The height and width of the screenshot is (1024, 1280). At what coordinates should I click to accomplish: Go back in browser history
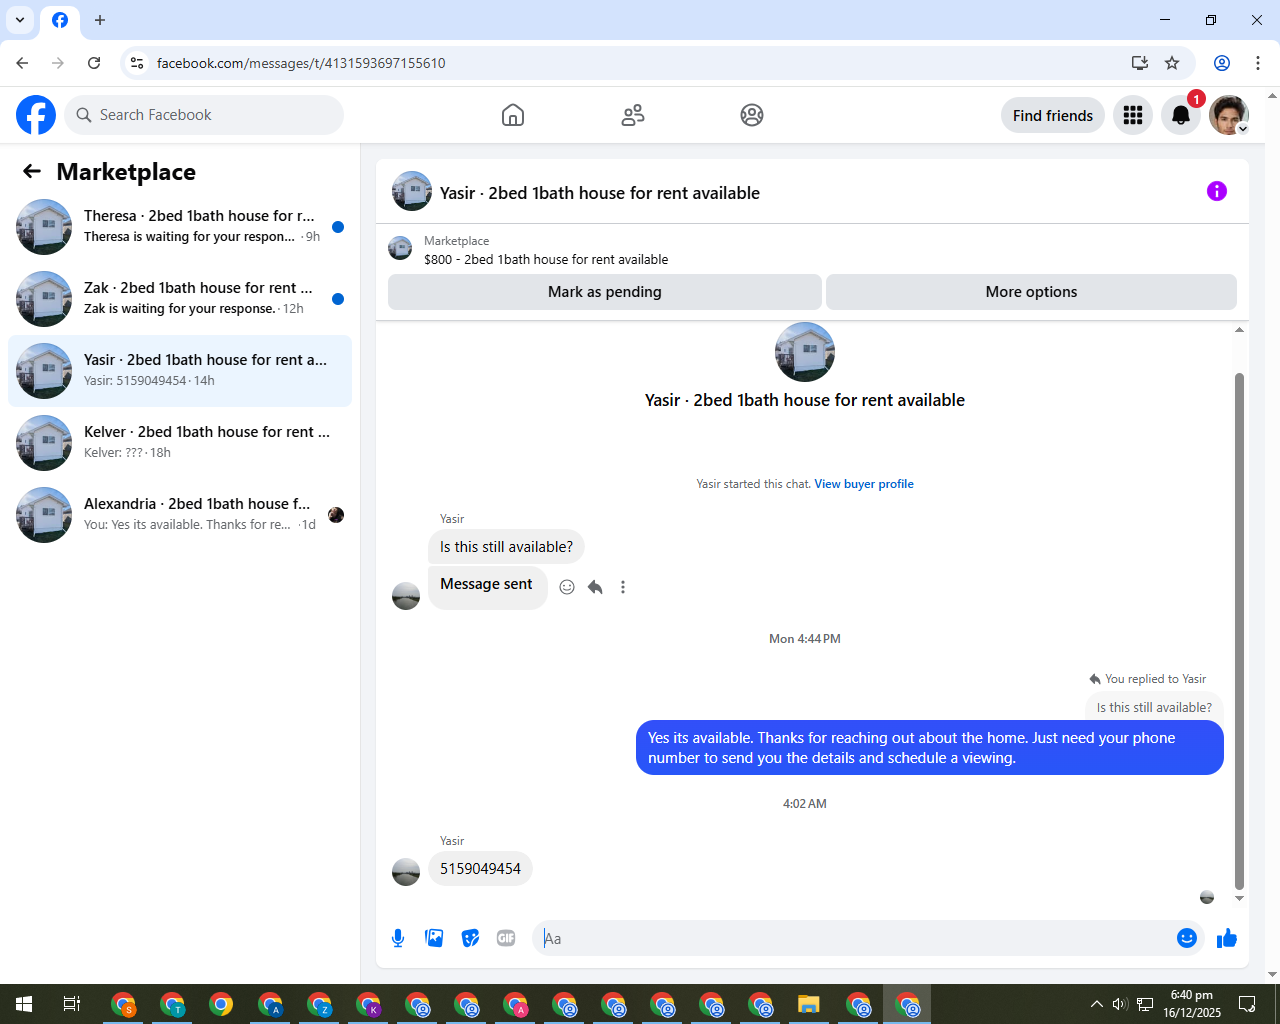22,63
